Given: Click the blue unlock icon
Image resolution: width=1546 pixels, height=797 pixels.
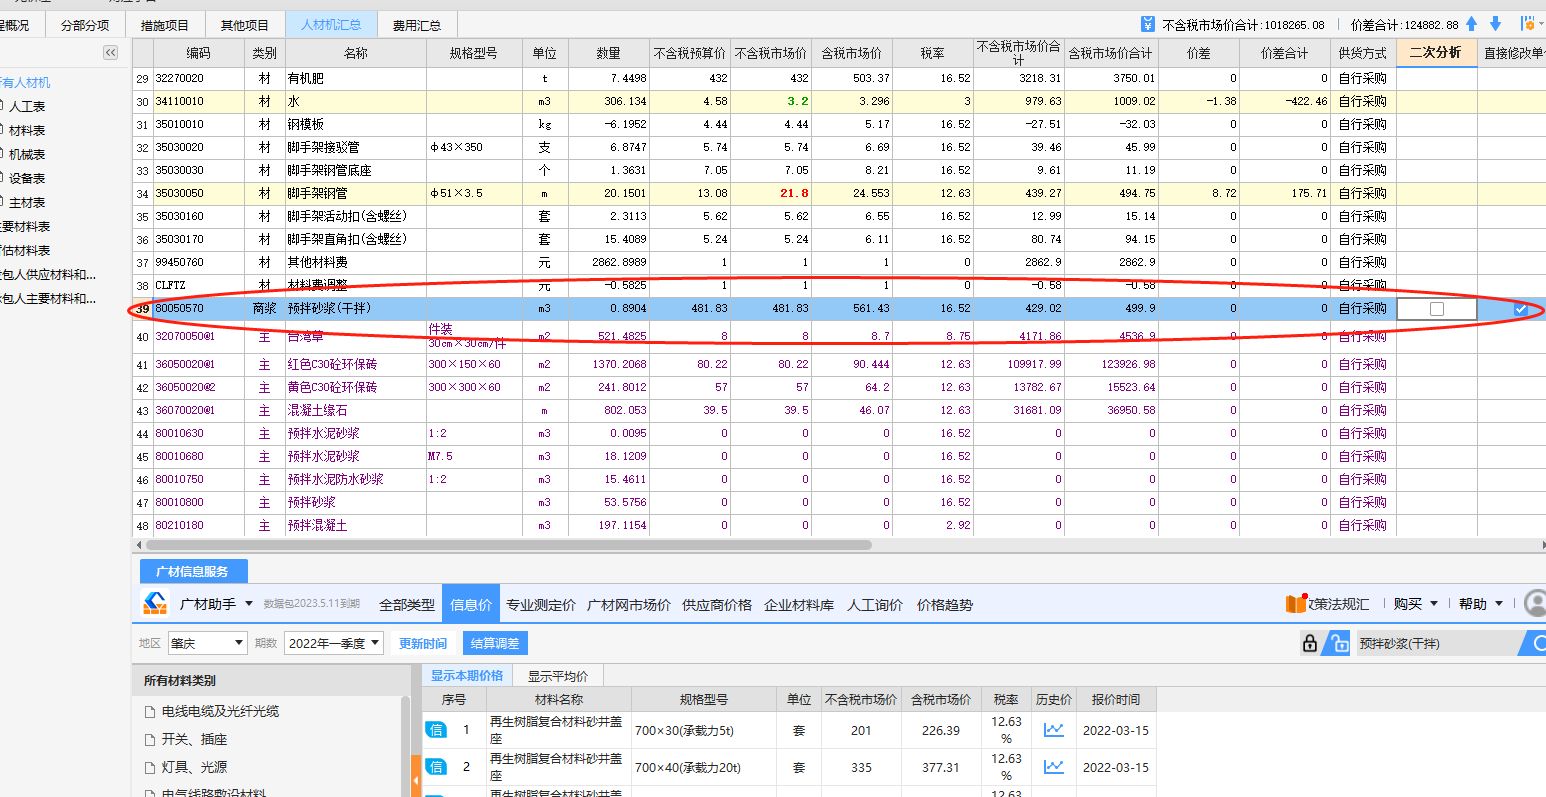Looking at the screenshot, I should click(1336, 644).
